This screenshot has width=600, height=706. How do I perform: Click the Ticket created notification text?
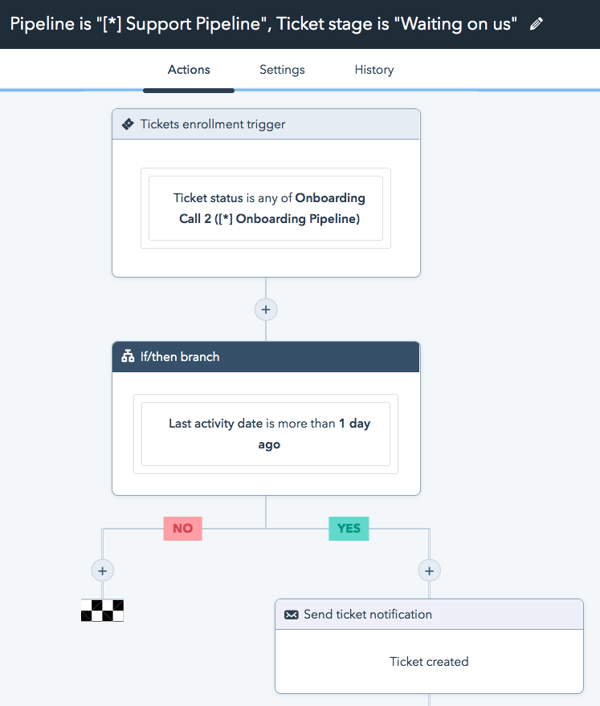[x=429, y=661]
